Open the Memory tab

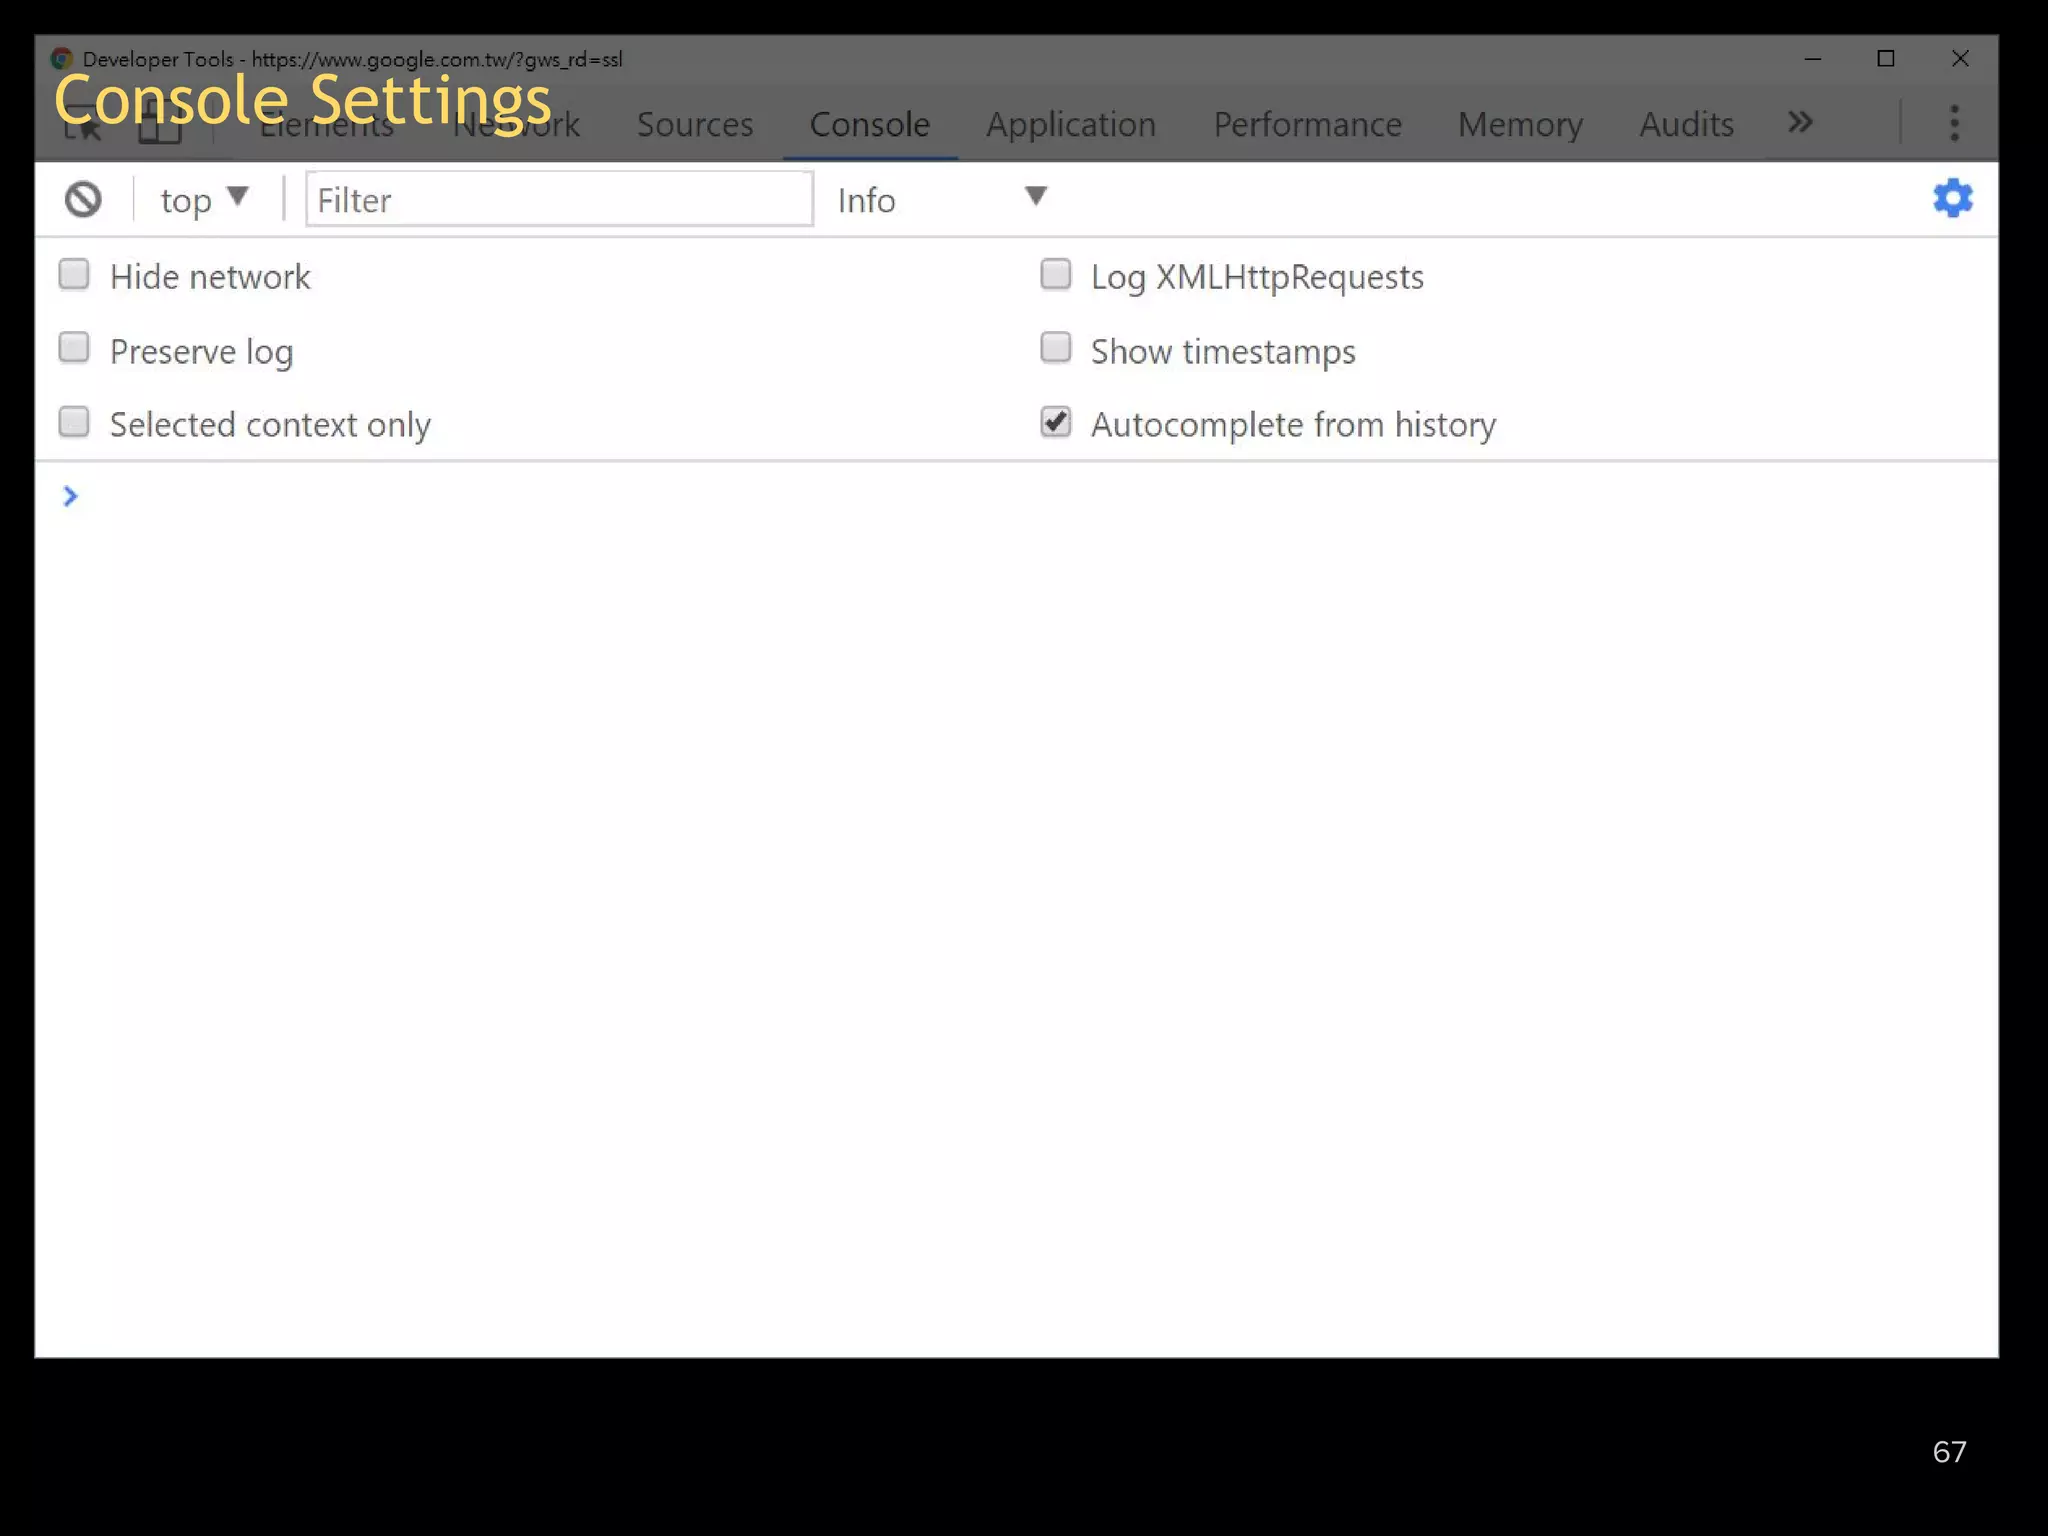[1520, 124]
